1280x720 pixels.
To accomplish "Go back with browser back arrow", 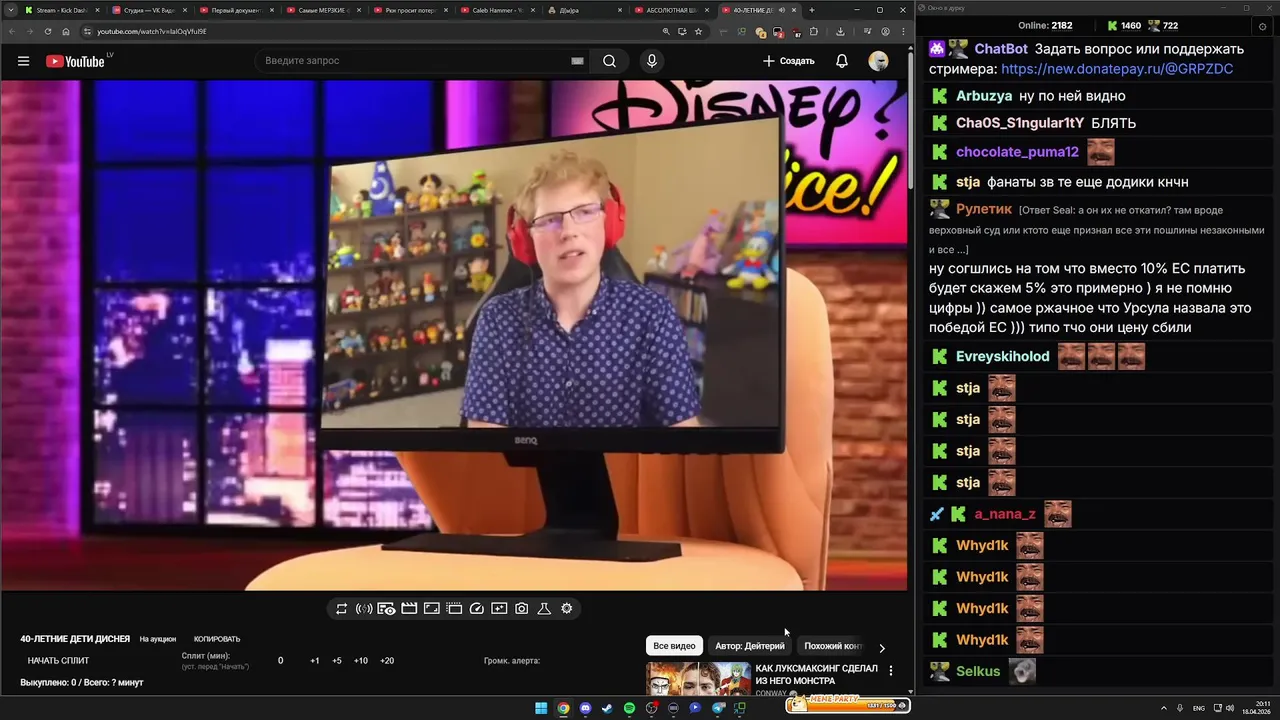I will point(10,31).
